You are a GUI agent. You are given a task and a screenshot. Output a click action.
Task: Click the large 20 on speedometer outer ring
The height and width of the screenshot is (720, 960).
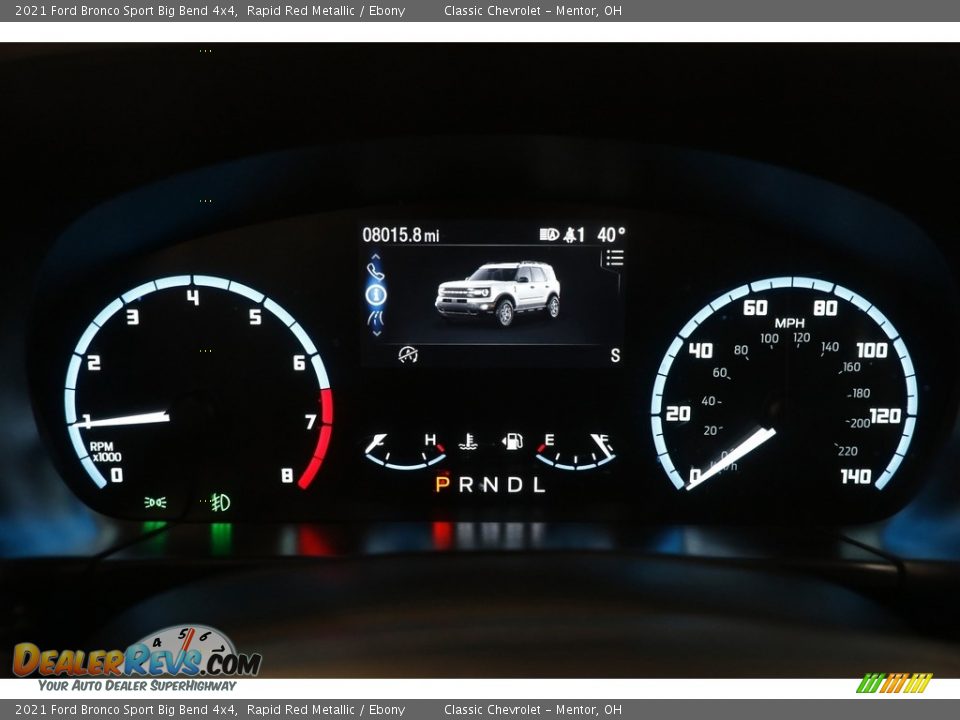click(x=678, y=414)
